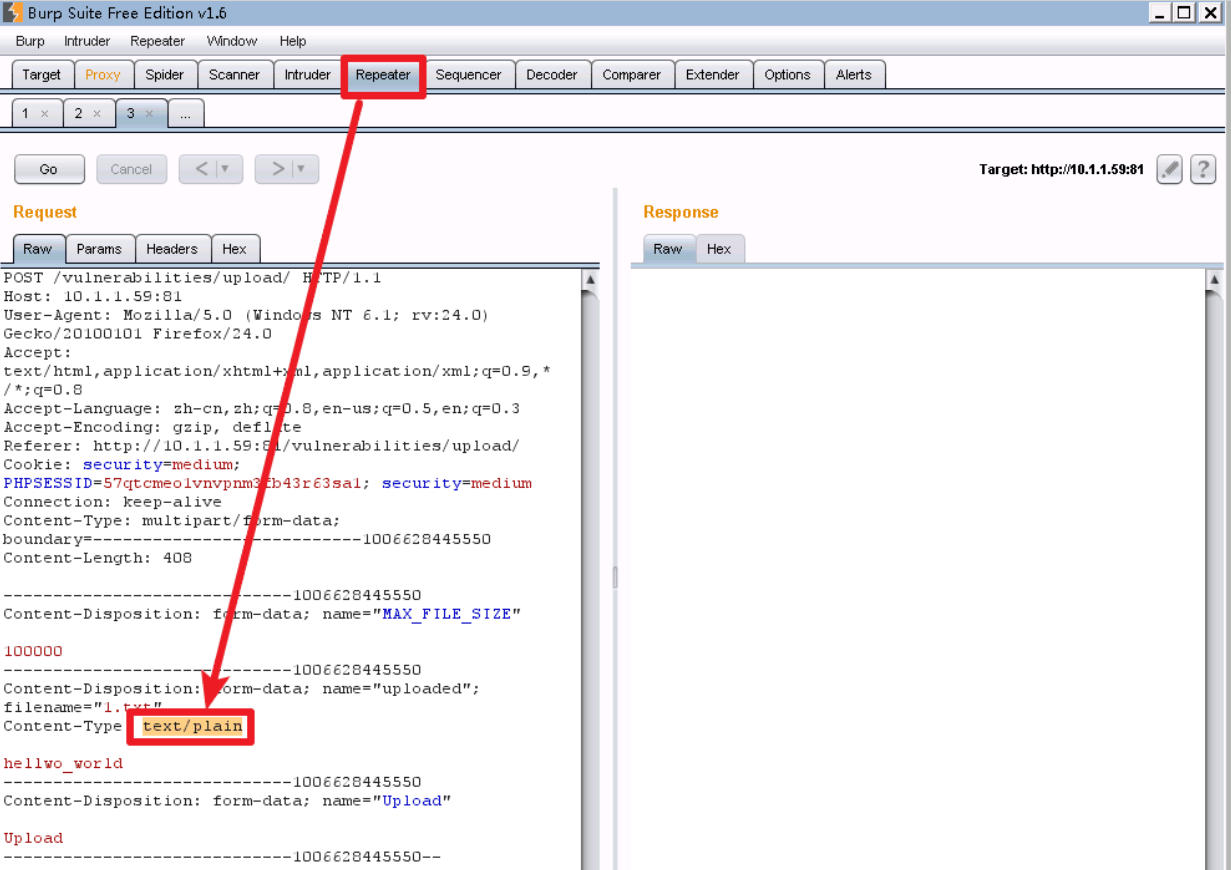Close repeater tab 2 with its x
This screenshot has width=1231, height=870.
[x=97, y=114]
